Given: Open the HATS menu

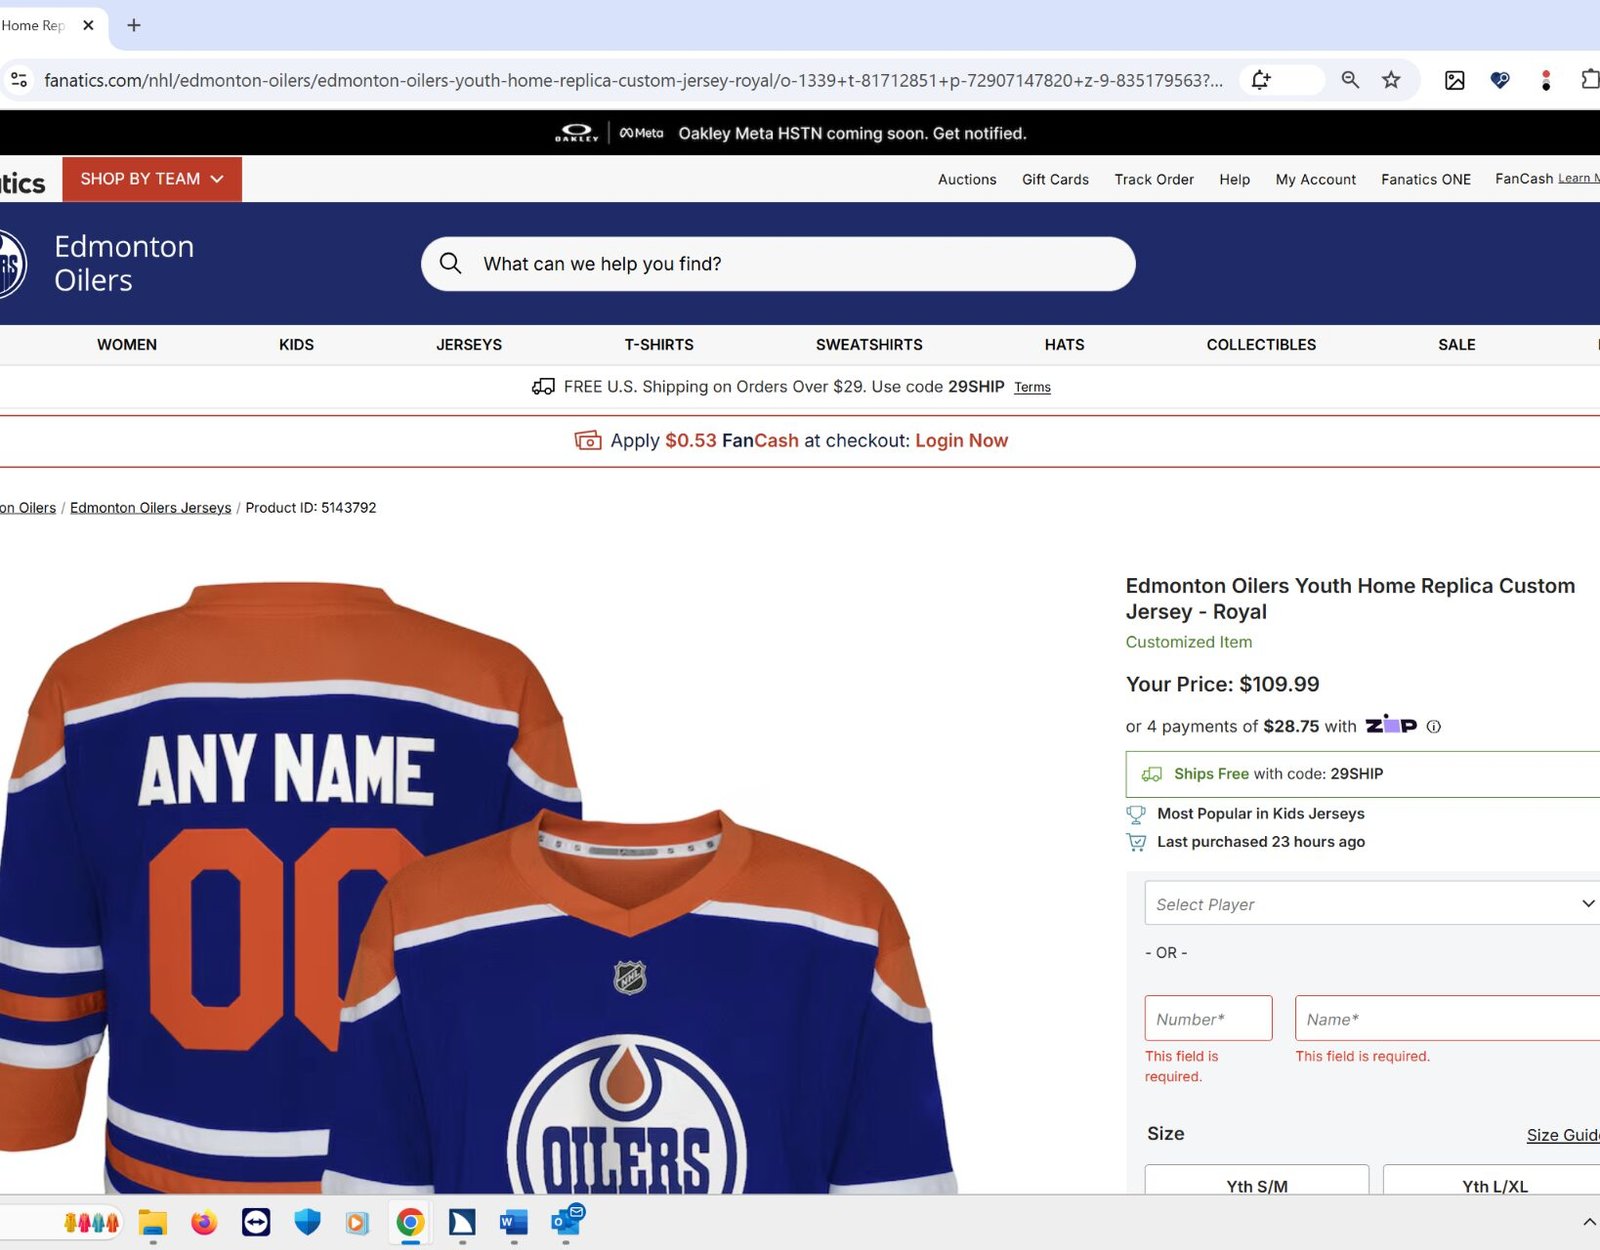Looking at the screenshot, I should (1064, 344).
